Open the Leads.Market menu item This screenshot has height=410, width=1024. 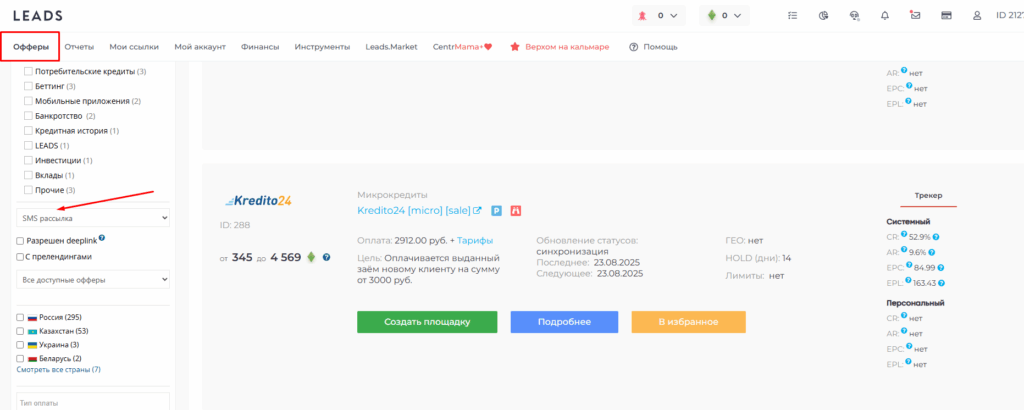391,47
